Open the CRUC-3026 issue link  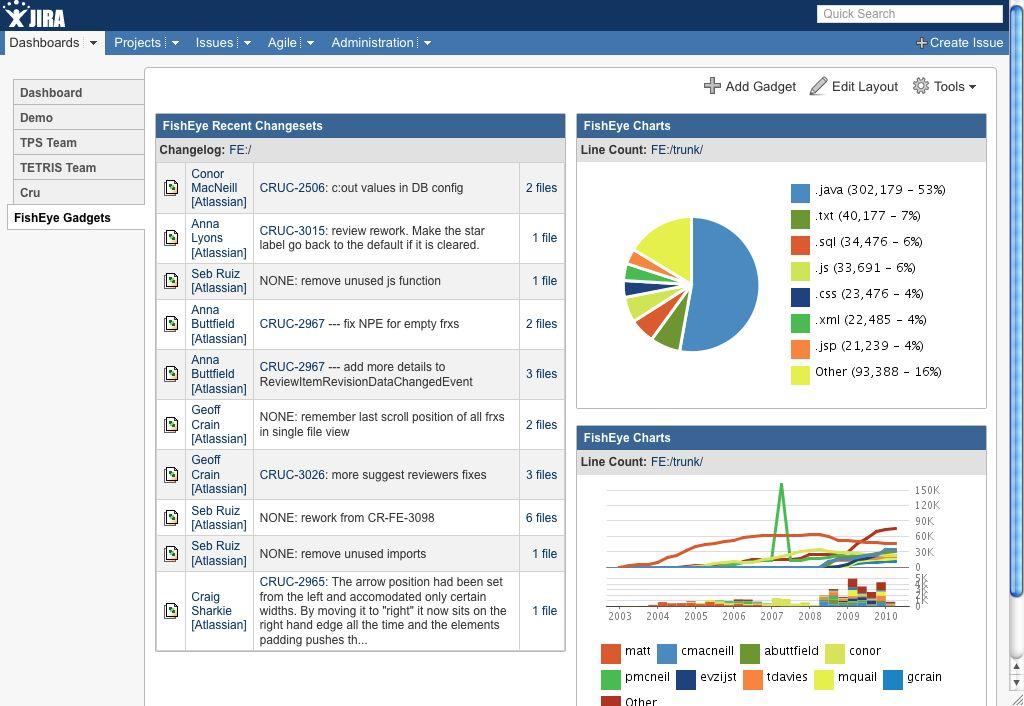point(292,475)
